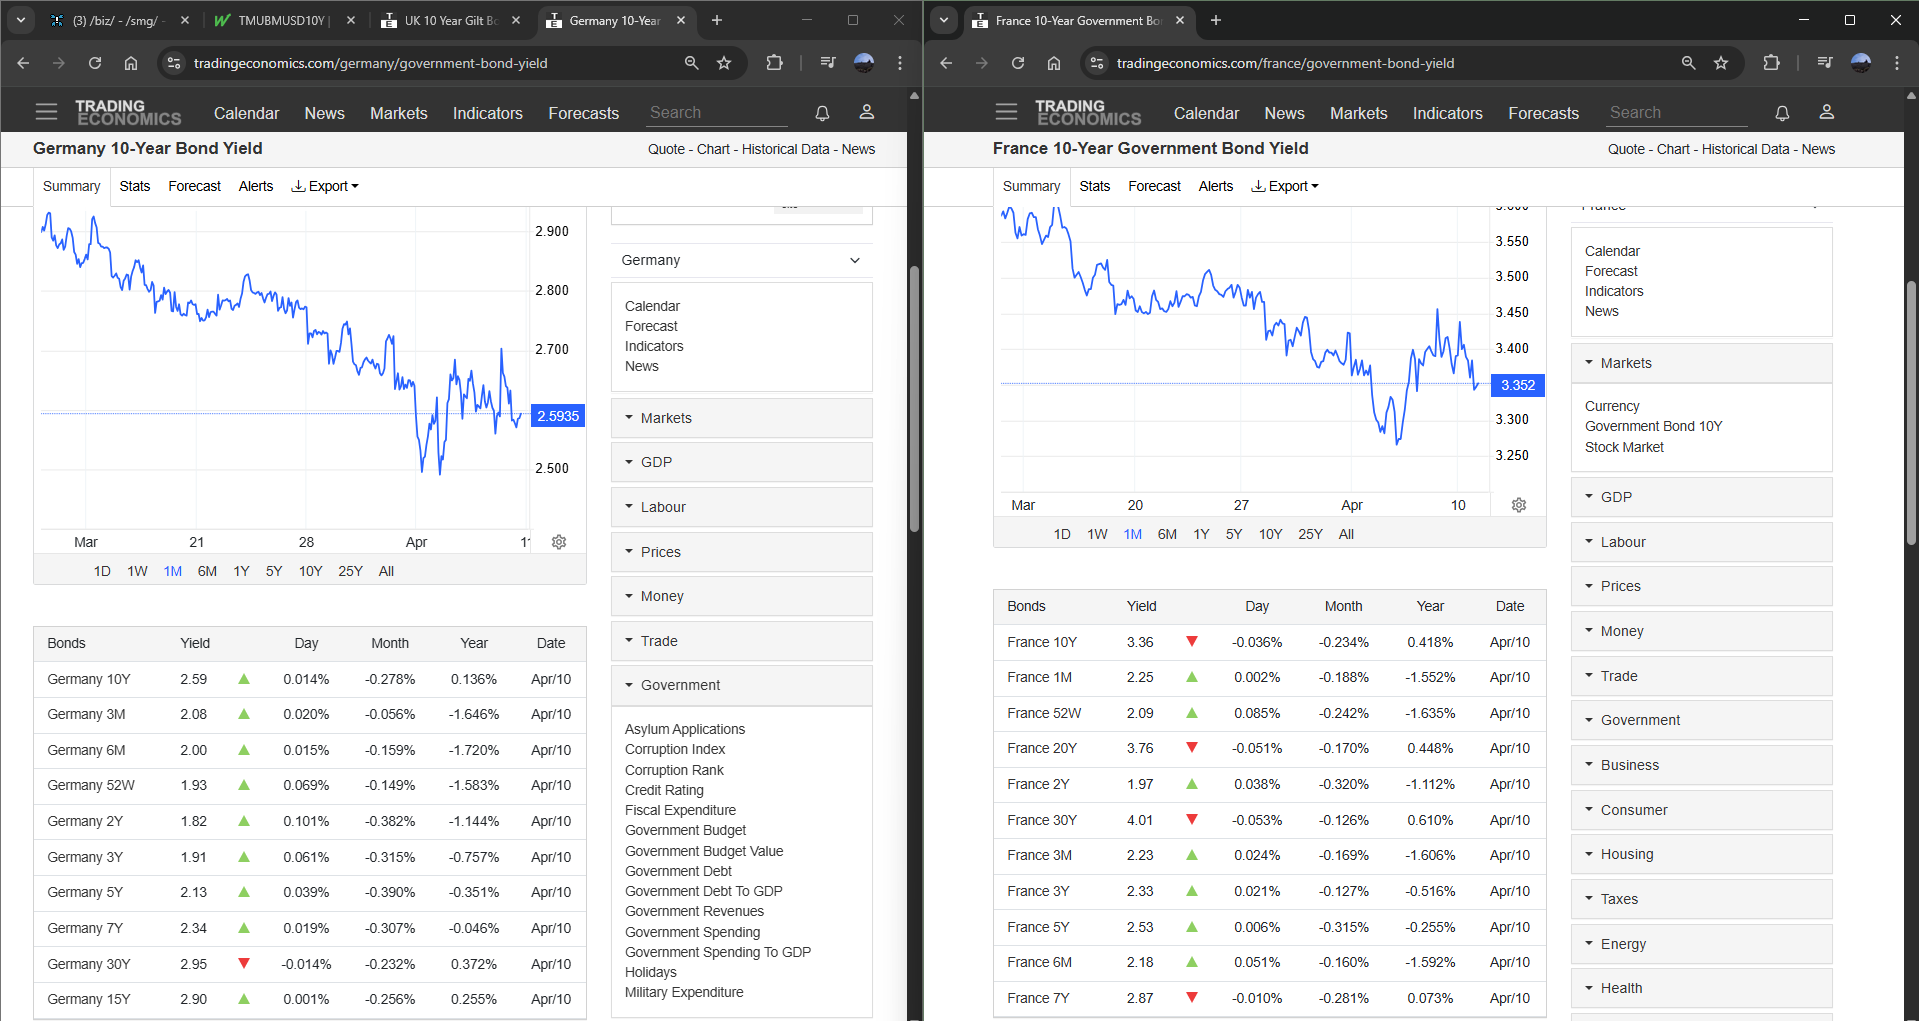Bookmark the France bond yield page

[1721, 63]
